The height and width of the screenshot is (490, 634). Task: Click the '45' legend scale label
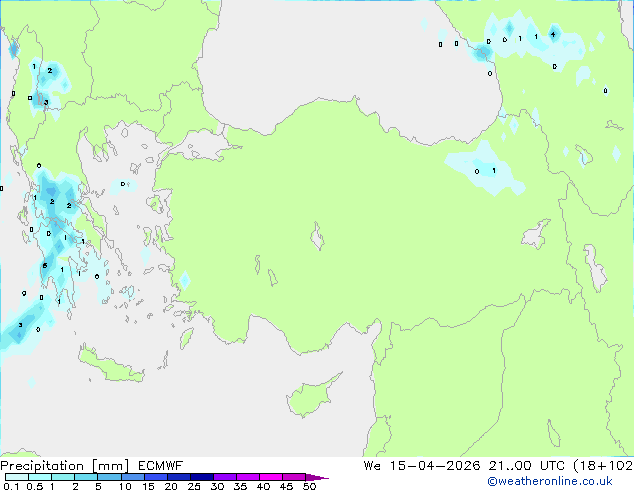click(286, 486)
